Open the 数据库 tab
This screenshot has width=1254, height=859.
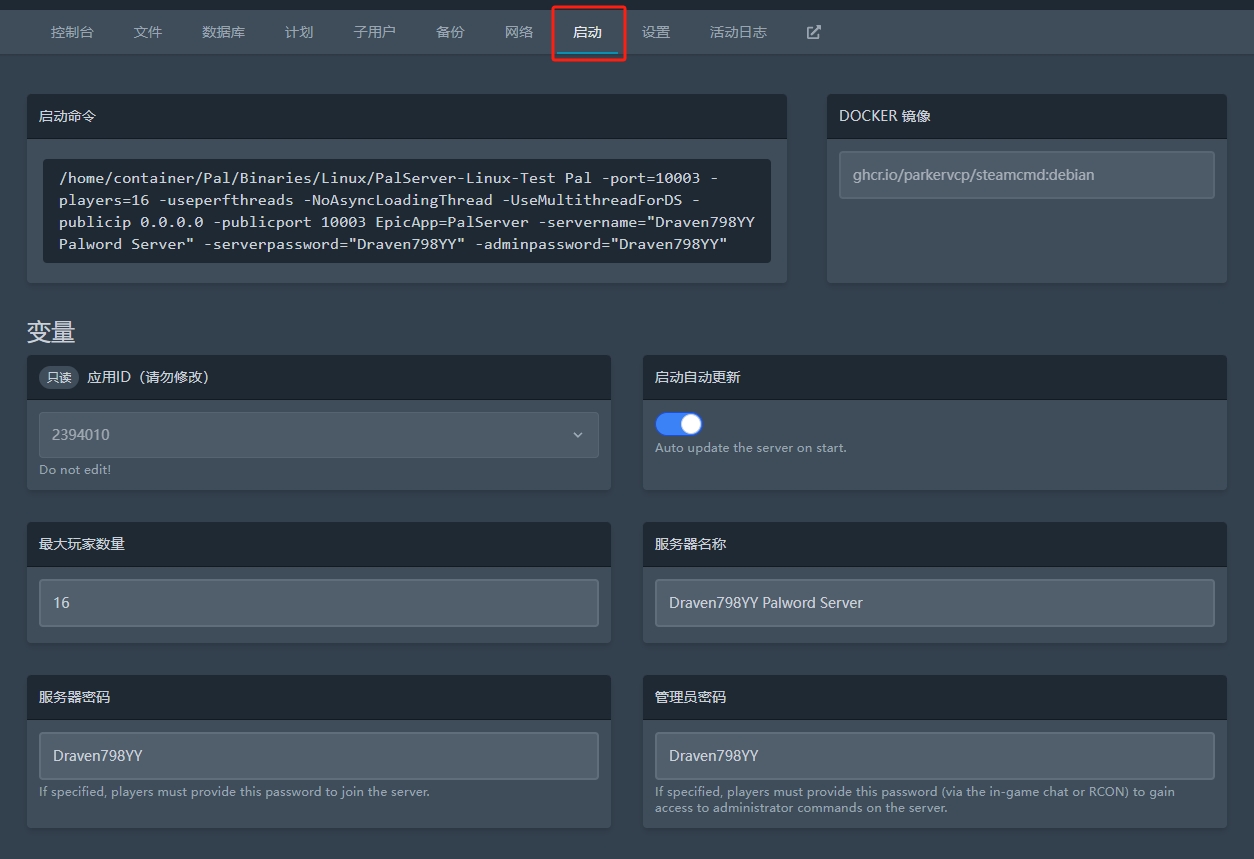coord(223,32)
